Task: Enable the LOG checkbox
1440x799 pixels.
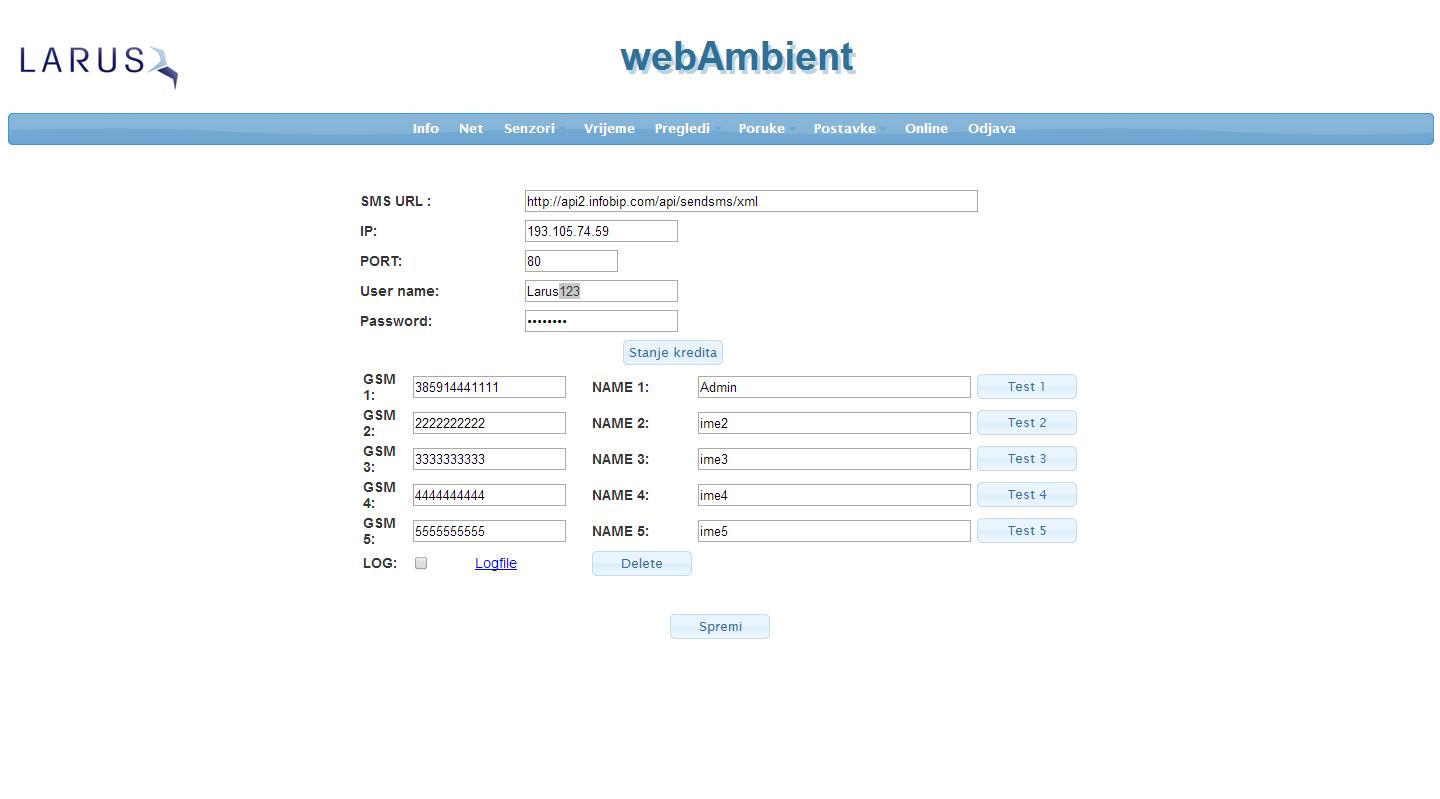Action: [x=421, y=563]
